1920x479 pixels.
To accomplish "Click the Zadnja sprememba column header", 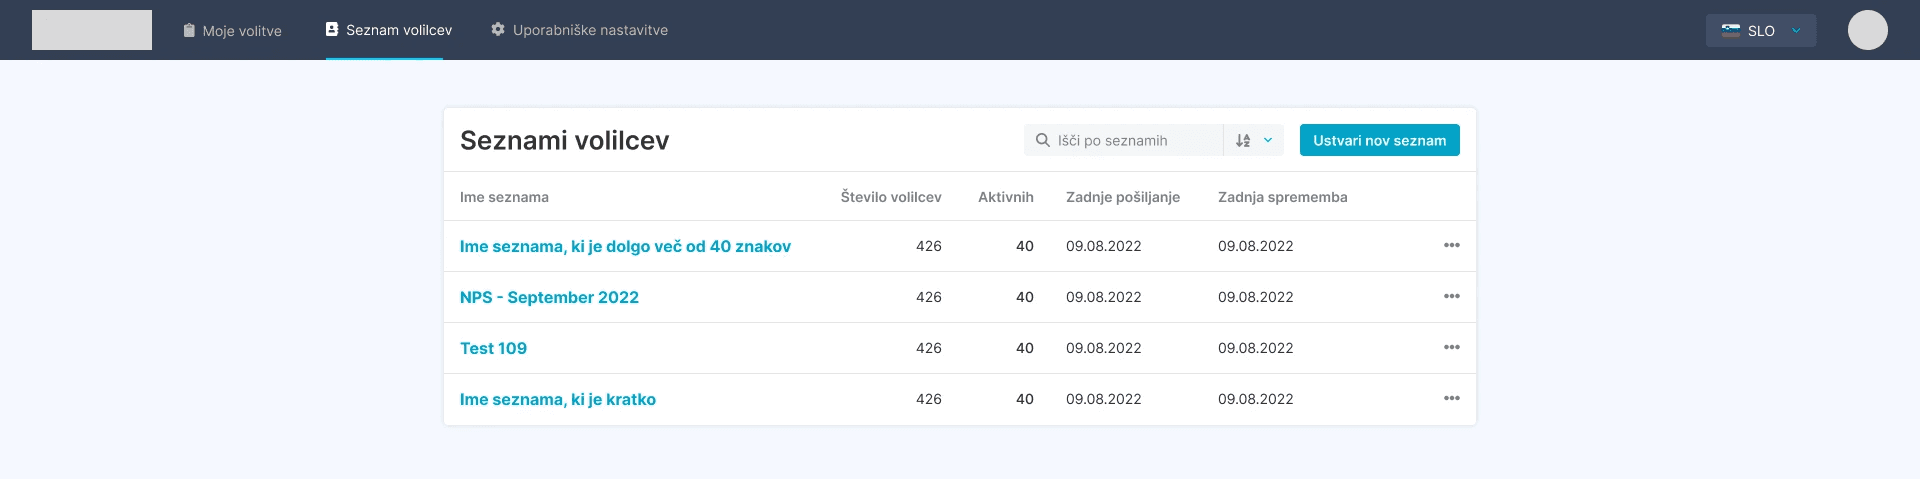I will coord(1283,197).
